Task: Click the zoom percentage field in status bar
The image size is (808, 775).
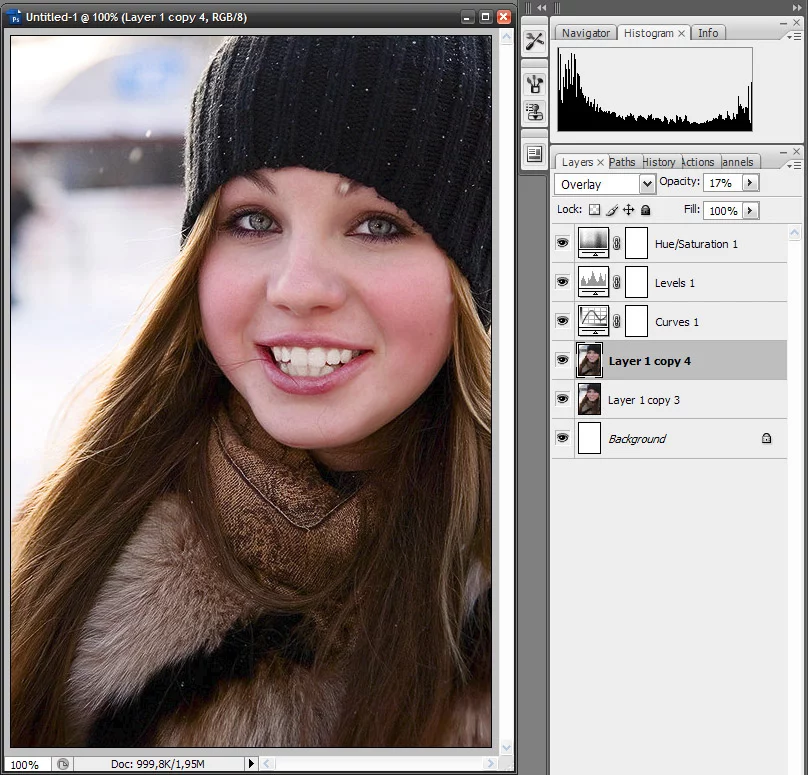Action: (x=25, y=764)
